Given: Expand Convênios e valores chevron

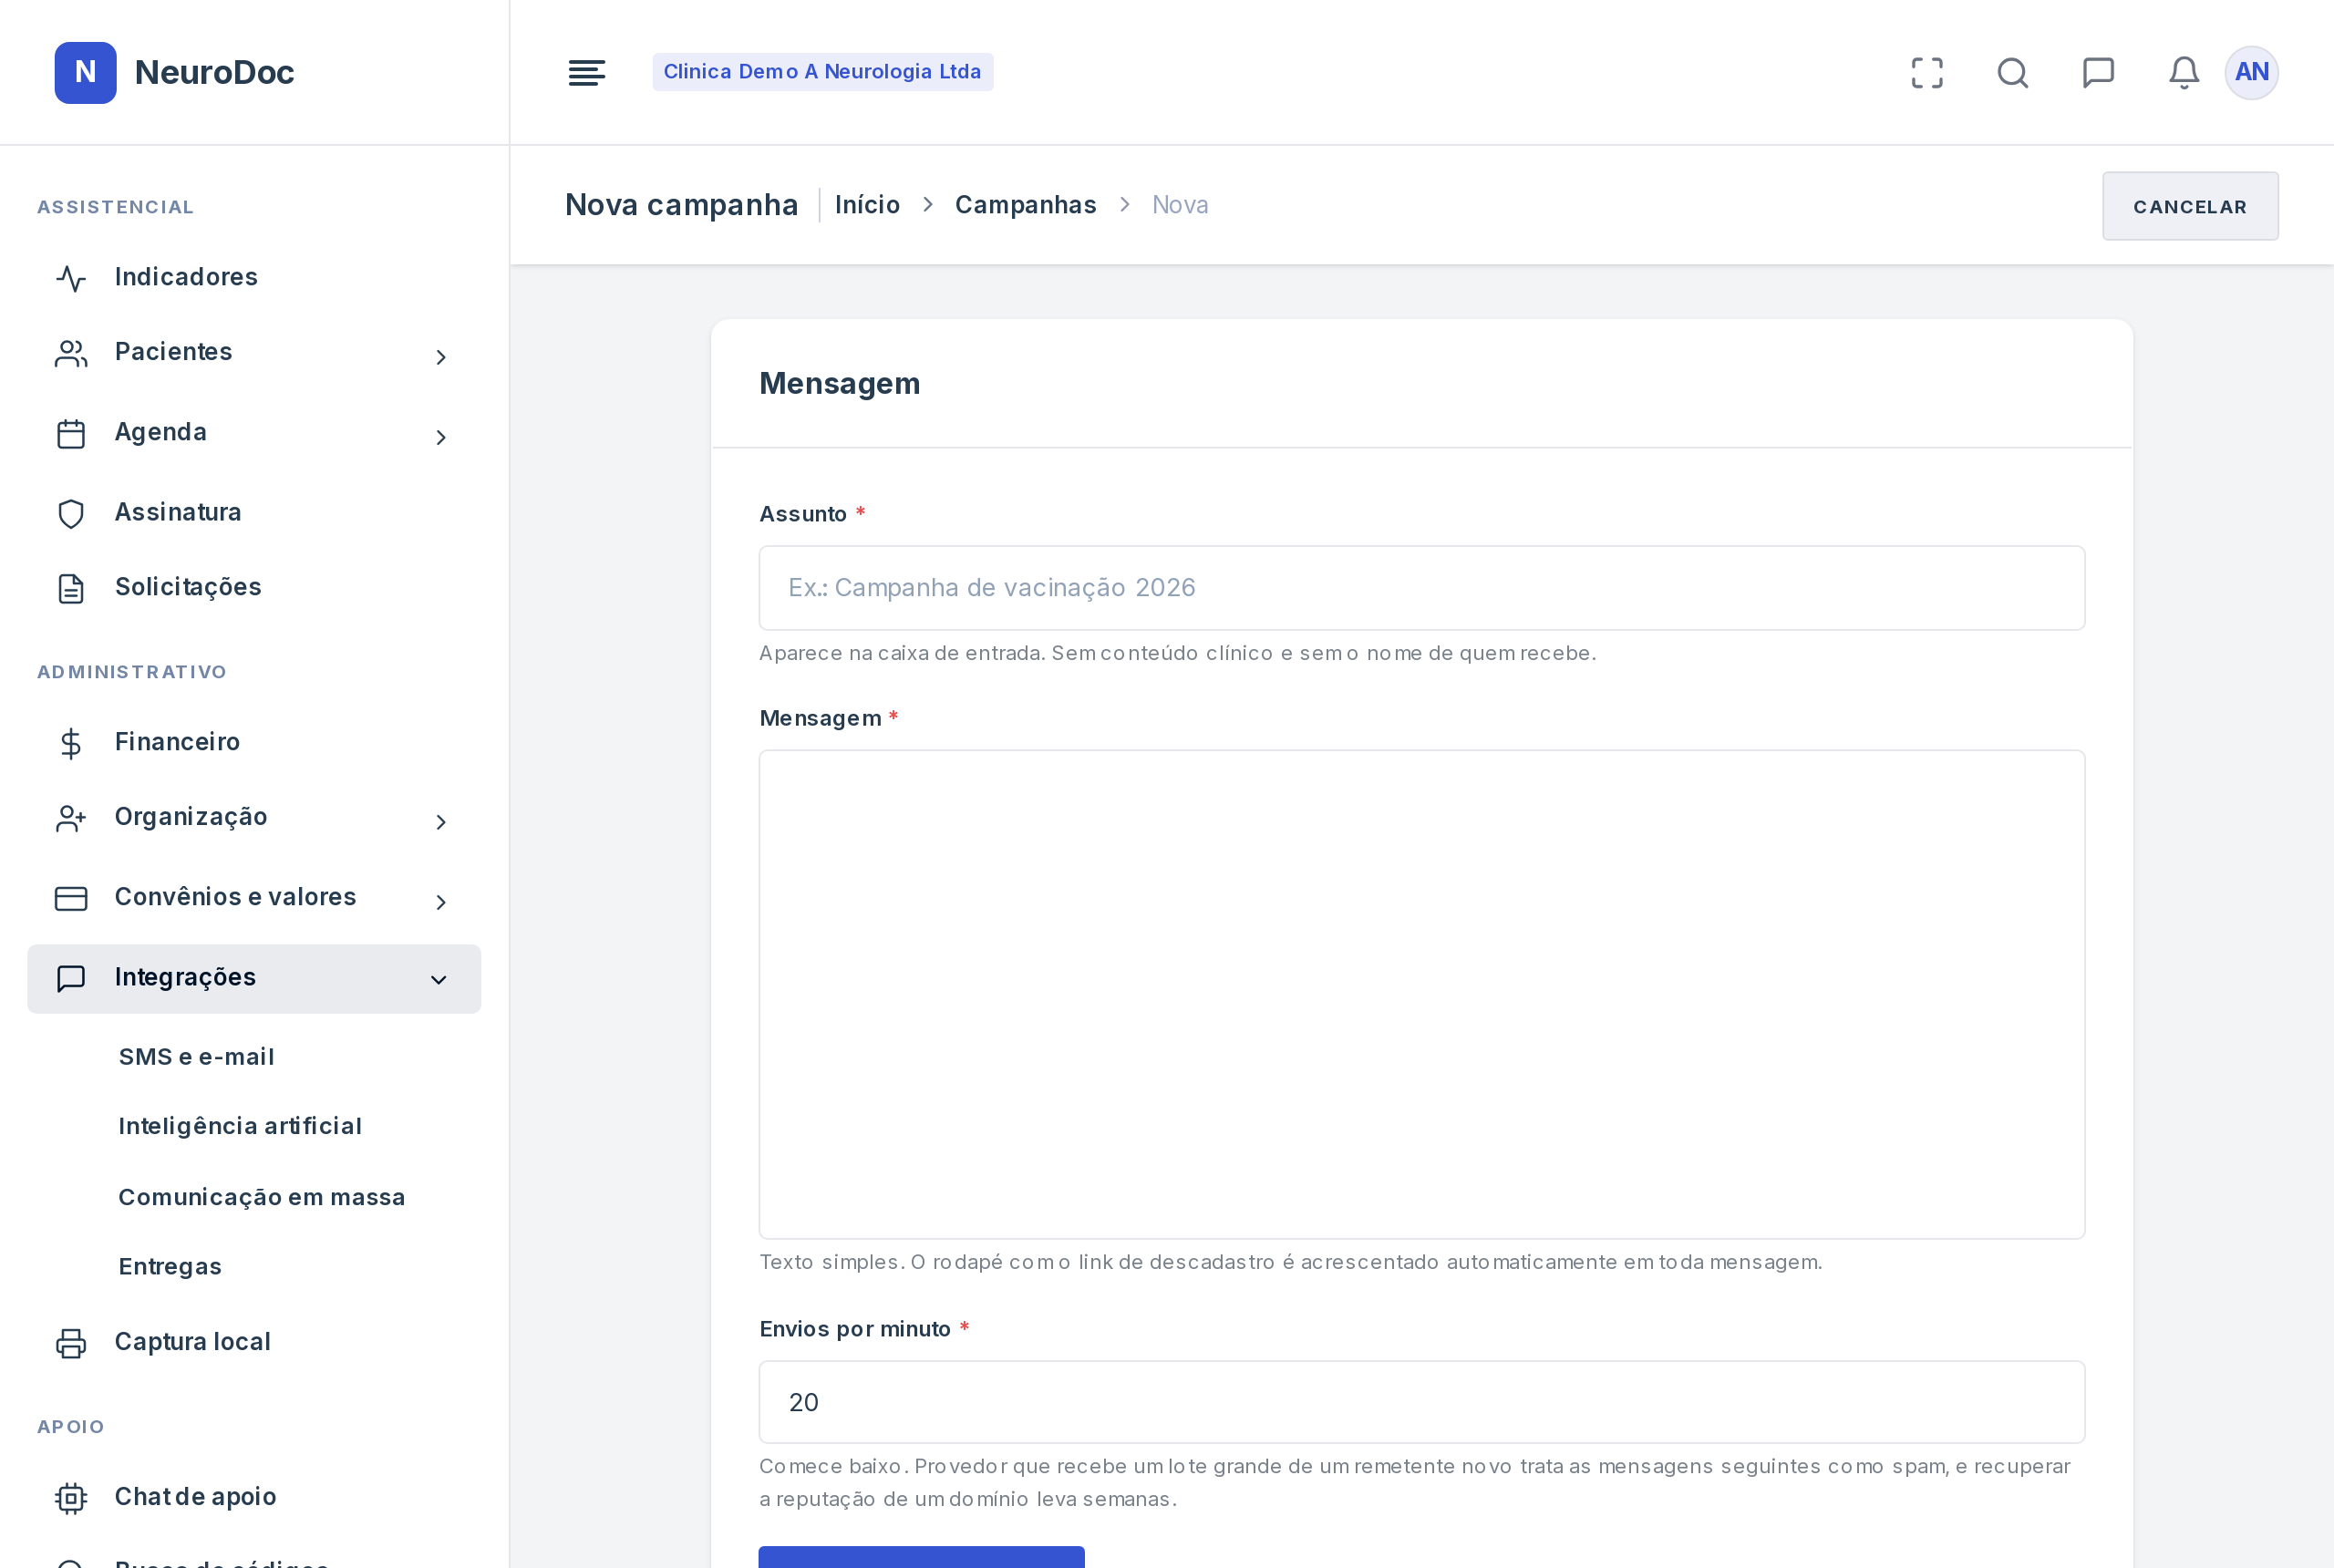Looking at the screenshot, I should pyautogui.click(x=440, y=902).
